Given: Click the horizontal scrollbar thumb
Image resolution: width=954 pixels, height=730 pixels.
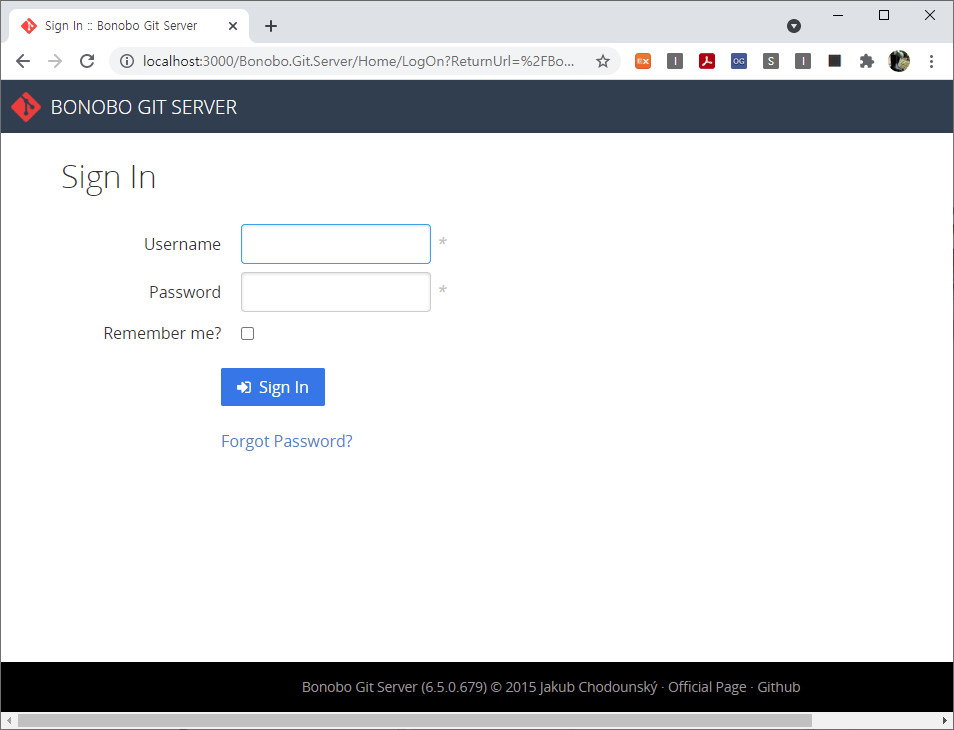Looking at the screenshot, I should 414,721.
